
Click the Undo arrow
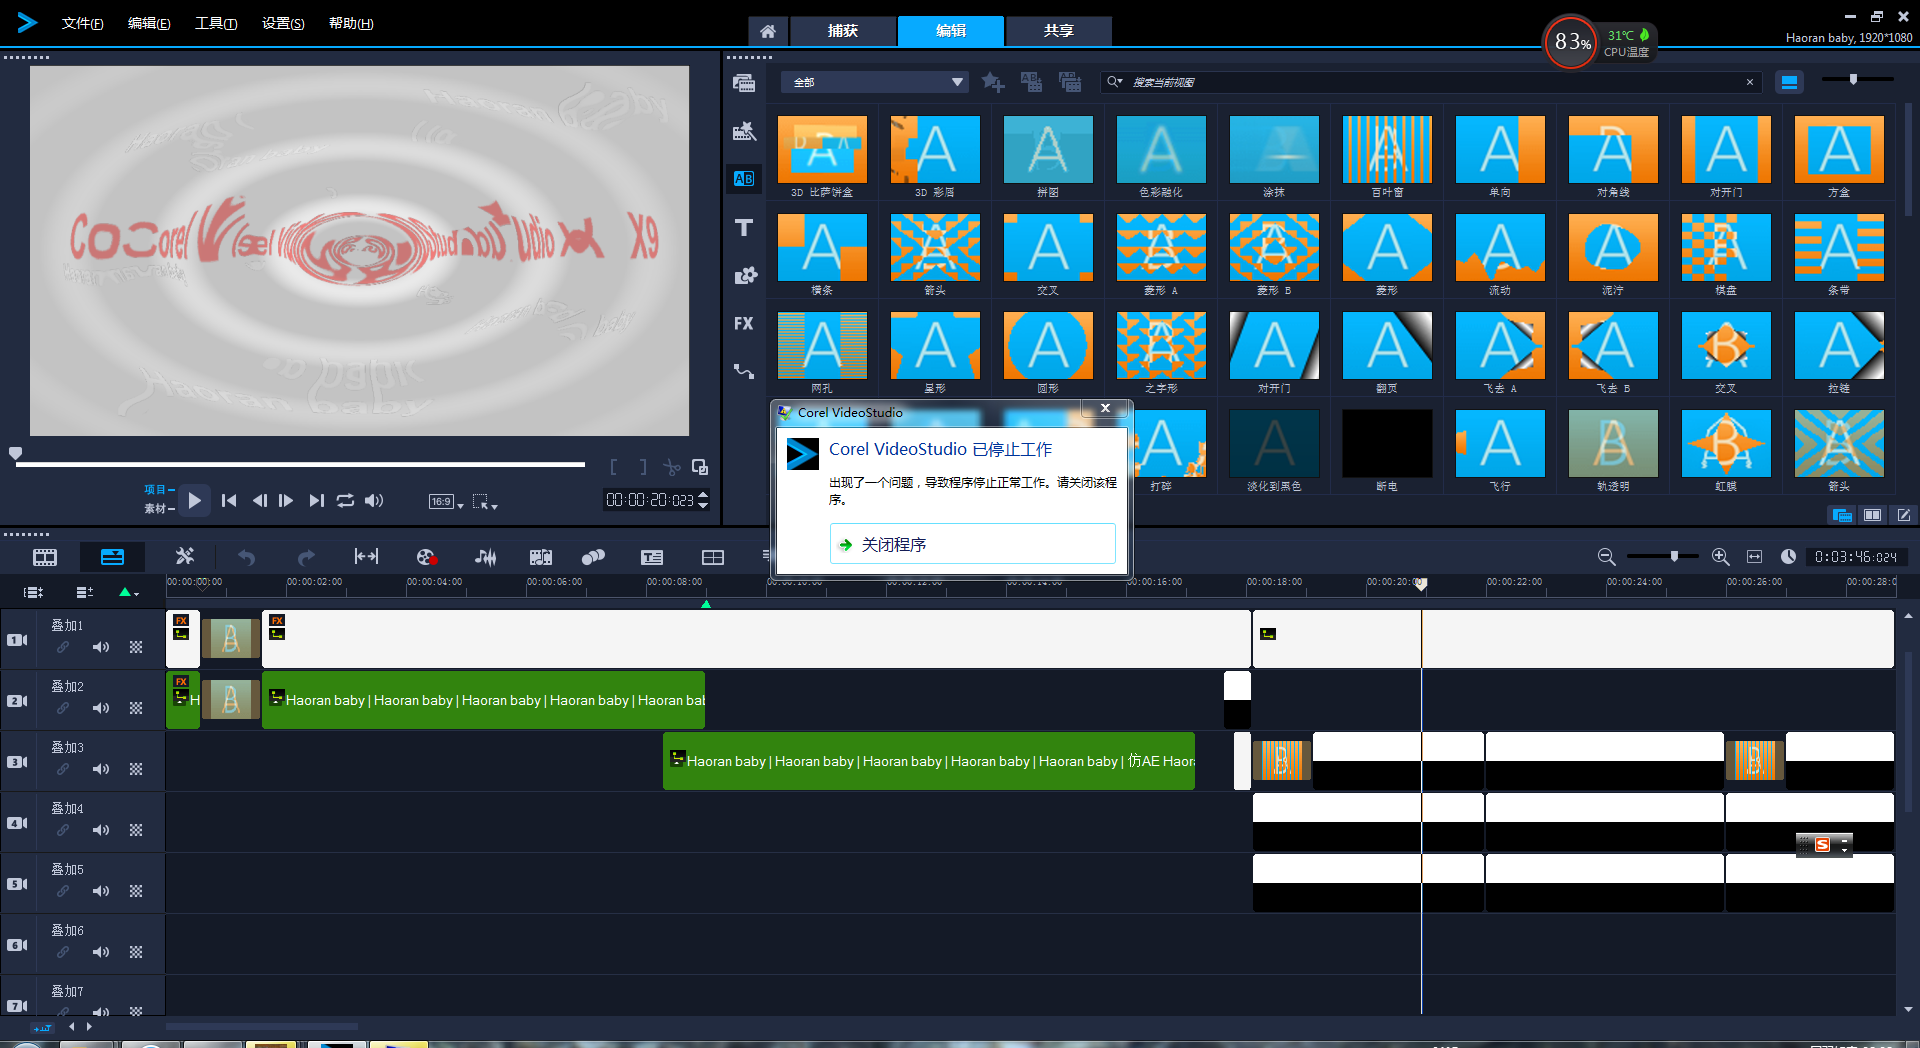pos(246,557)
